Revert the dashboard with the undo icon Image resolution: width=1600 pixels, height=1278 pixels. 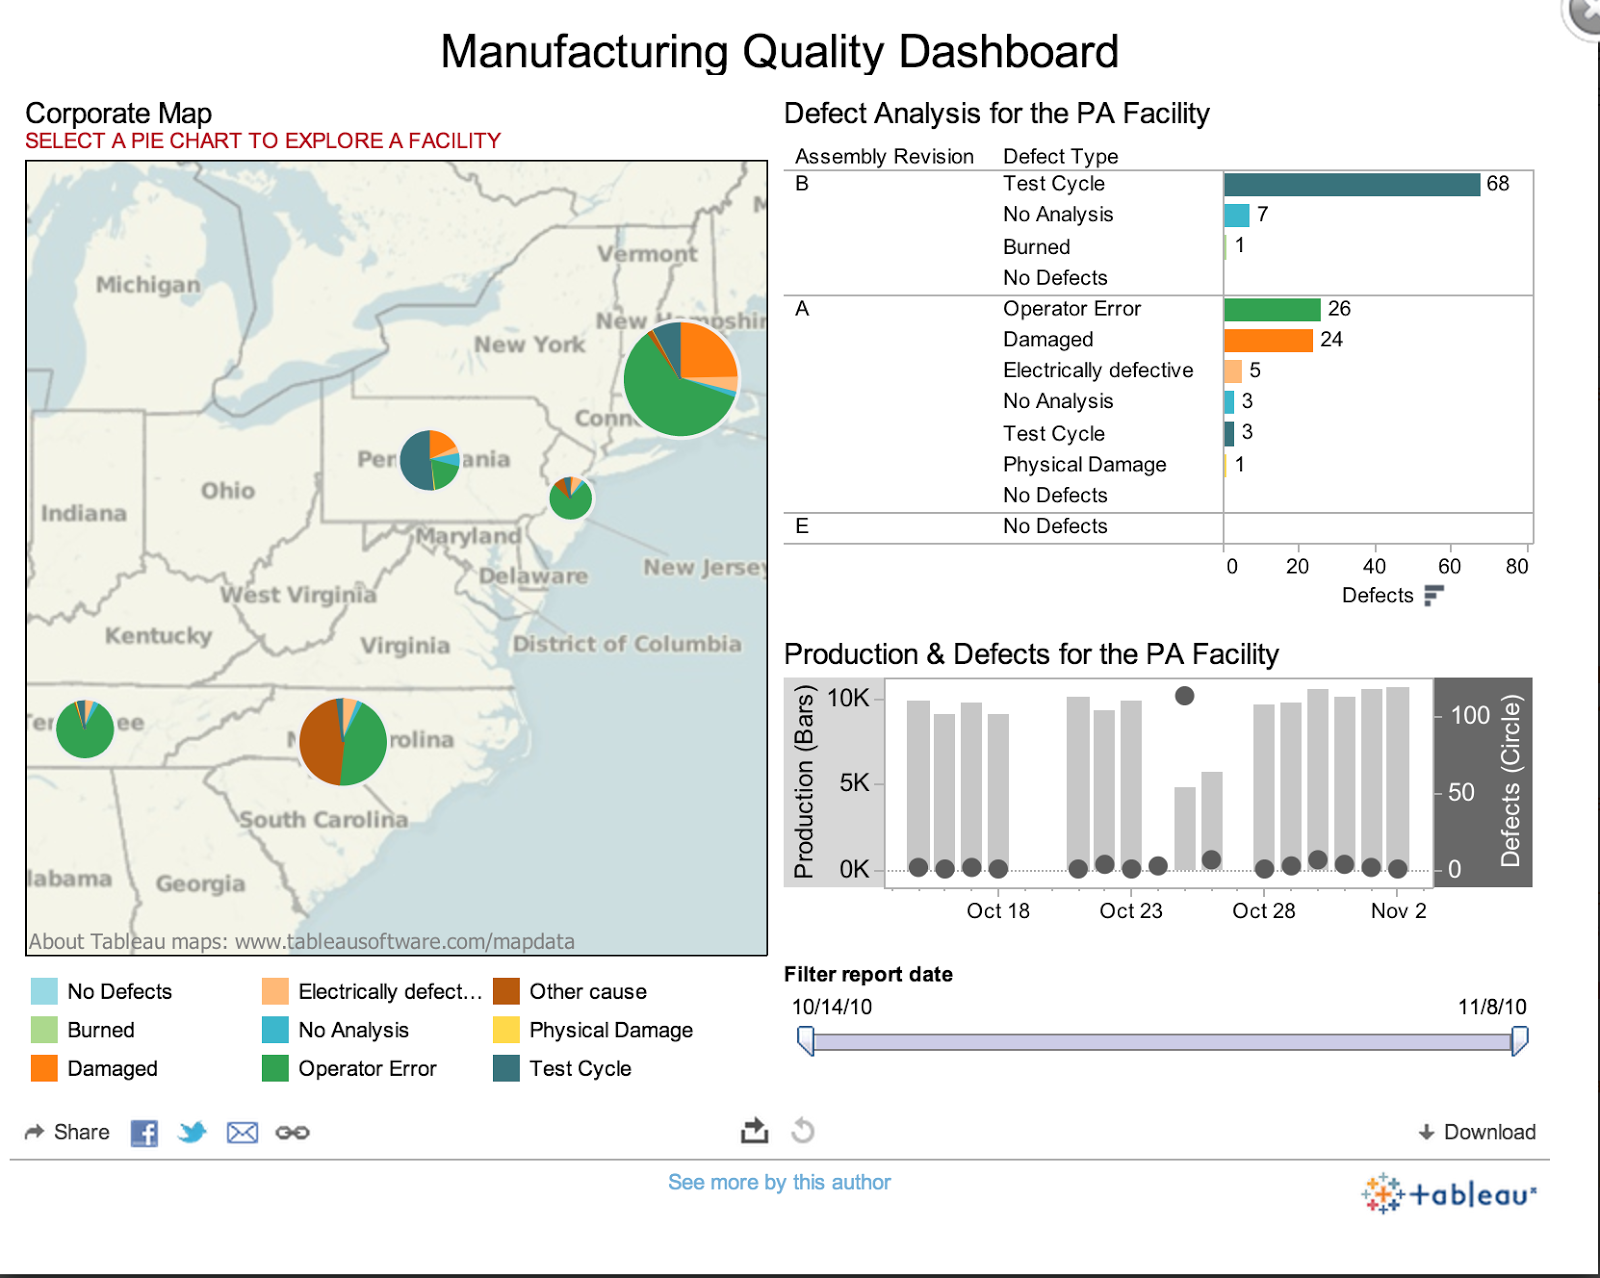(800, 1130)
